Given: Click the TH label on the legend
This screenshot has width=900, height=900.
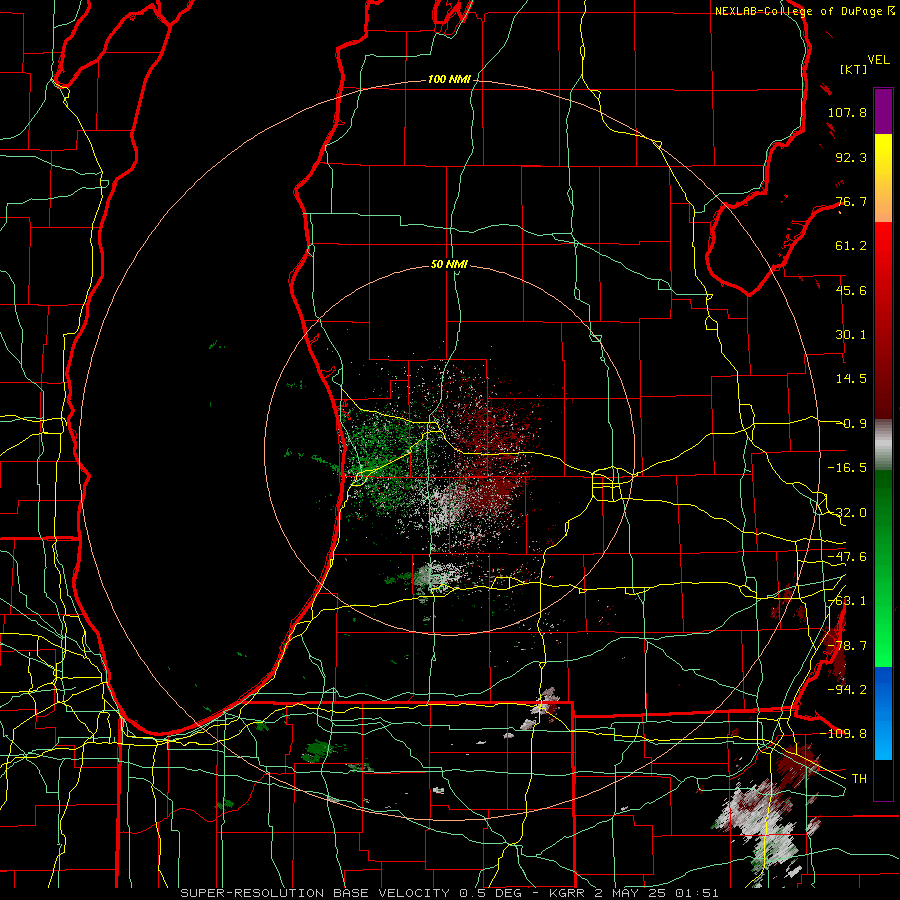Looking at the screenshot, I should 859,778.
